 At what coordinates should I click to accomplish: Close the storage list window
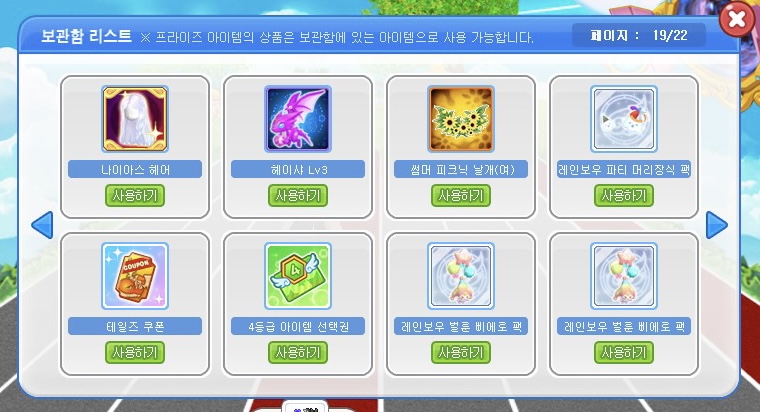click(x=737, y=19)
